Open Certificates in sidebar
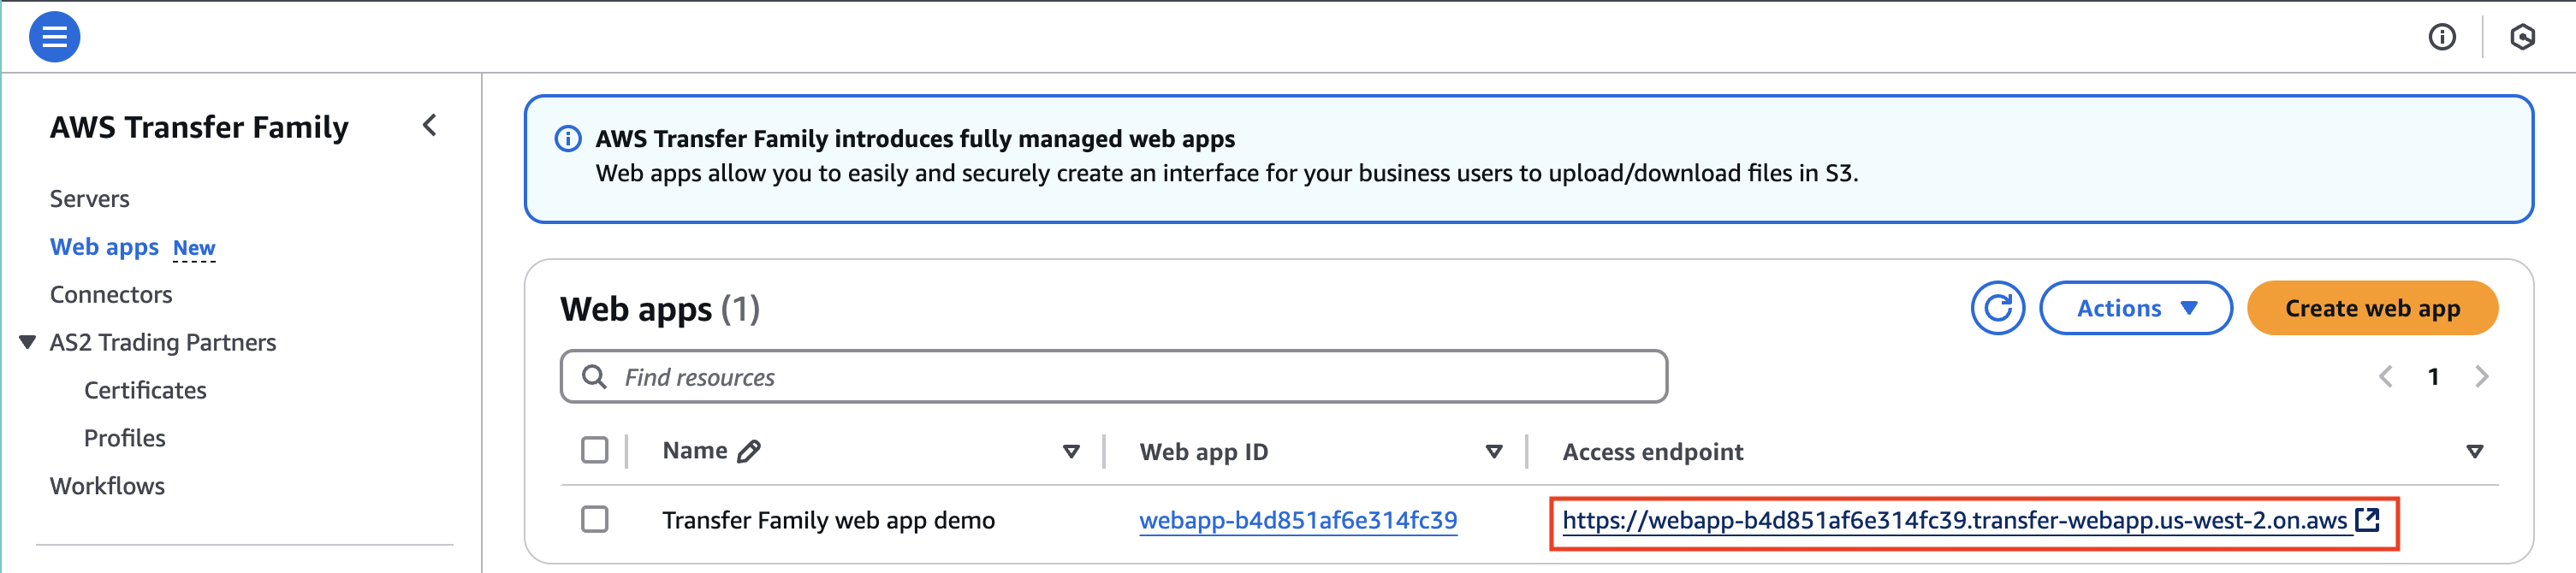The height and width of the screenshot is (573, 2576). tap(145, 391)
